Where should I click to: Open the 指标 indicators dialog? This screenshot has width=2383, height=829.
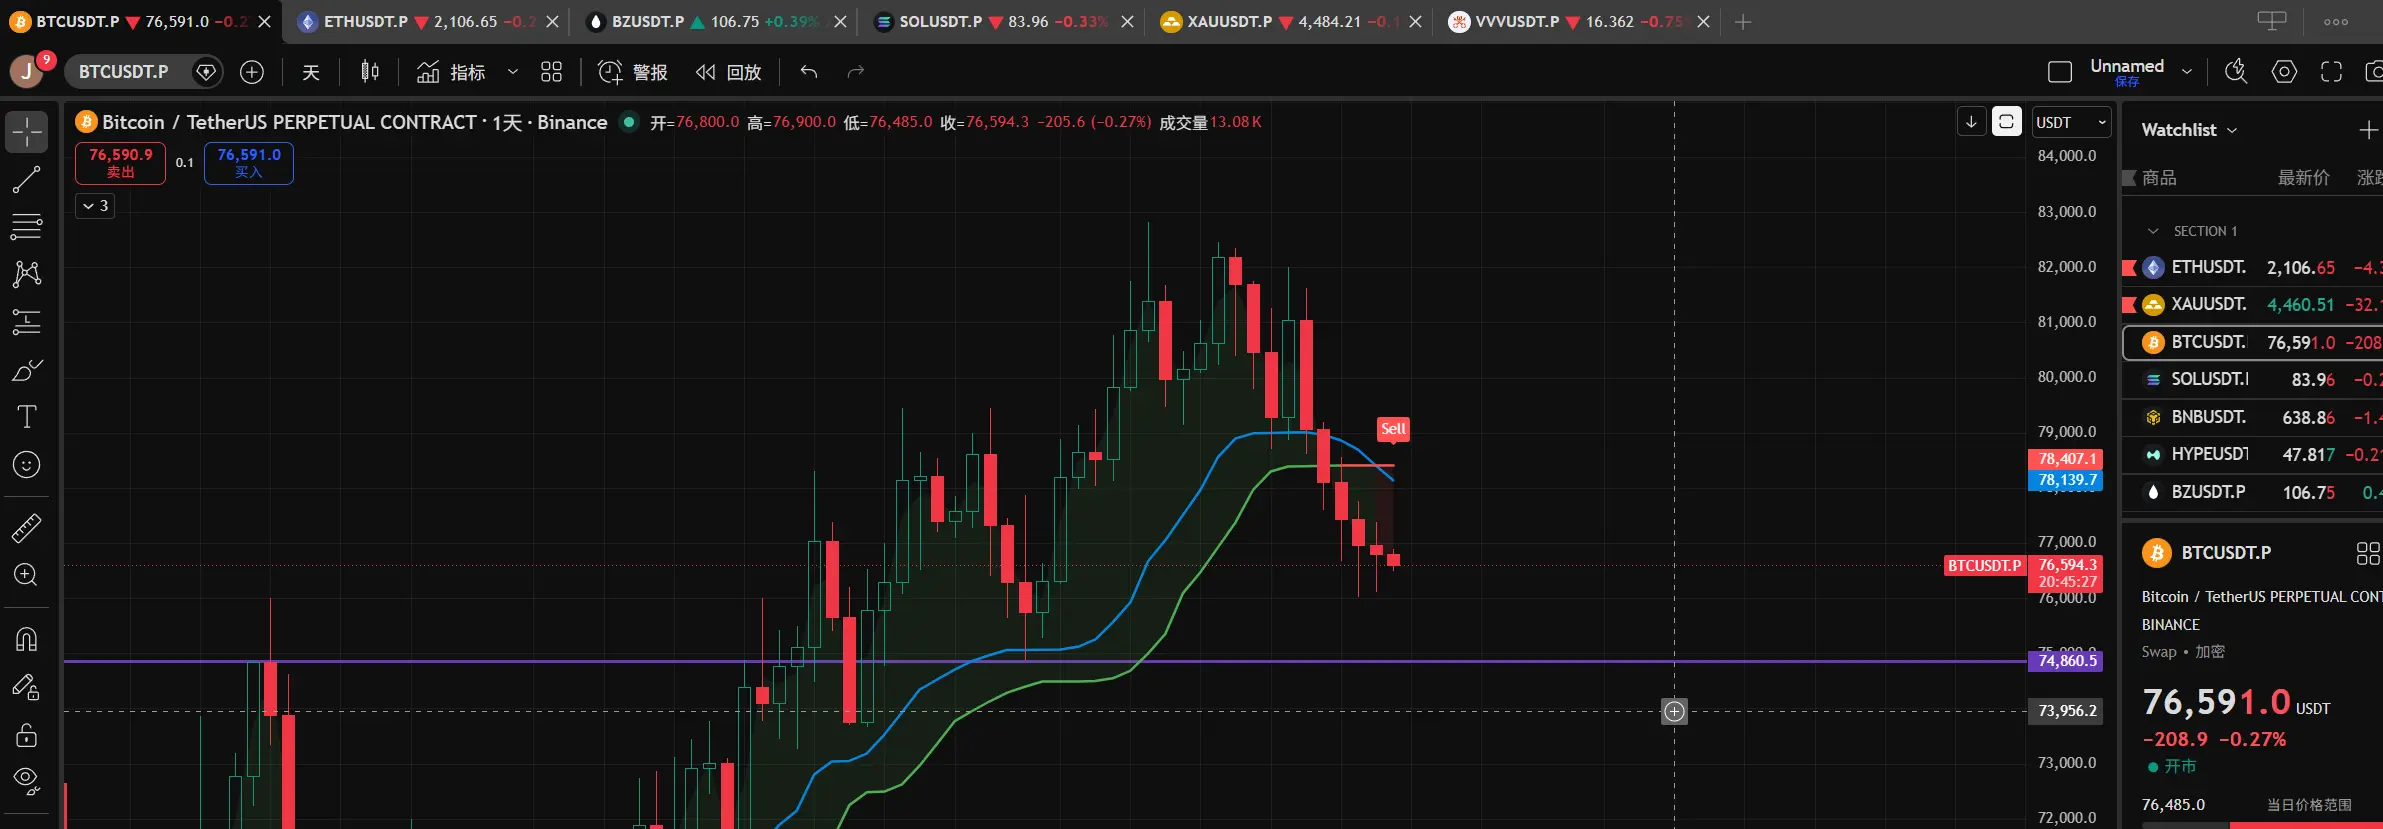[451, 72]
